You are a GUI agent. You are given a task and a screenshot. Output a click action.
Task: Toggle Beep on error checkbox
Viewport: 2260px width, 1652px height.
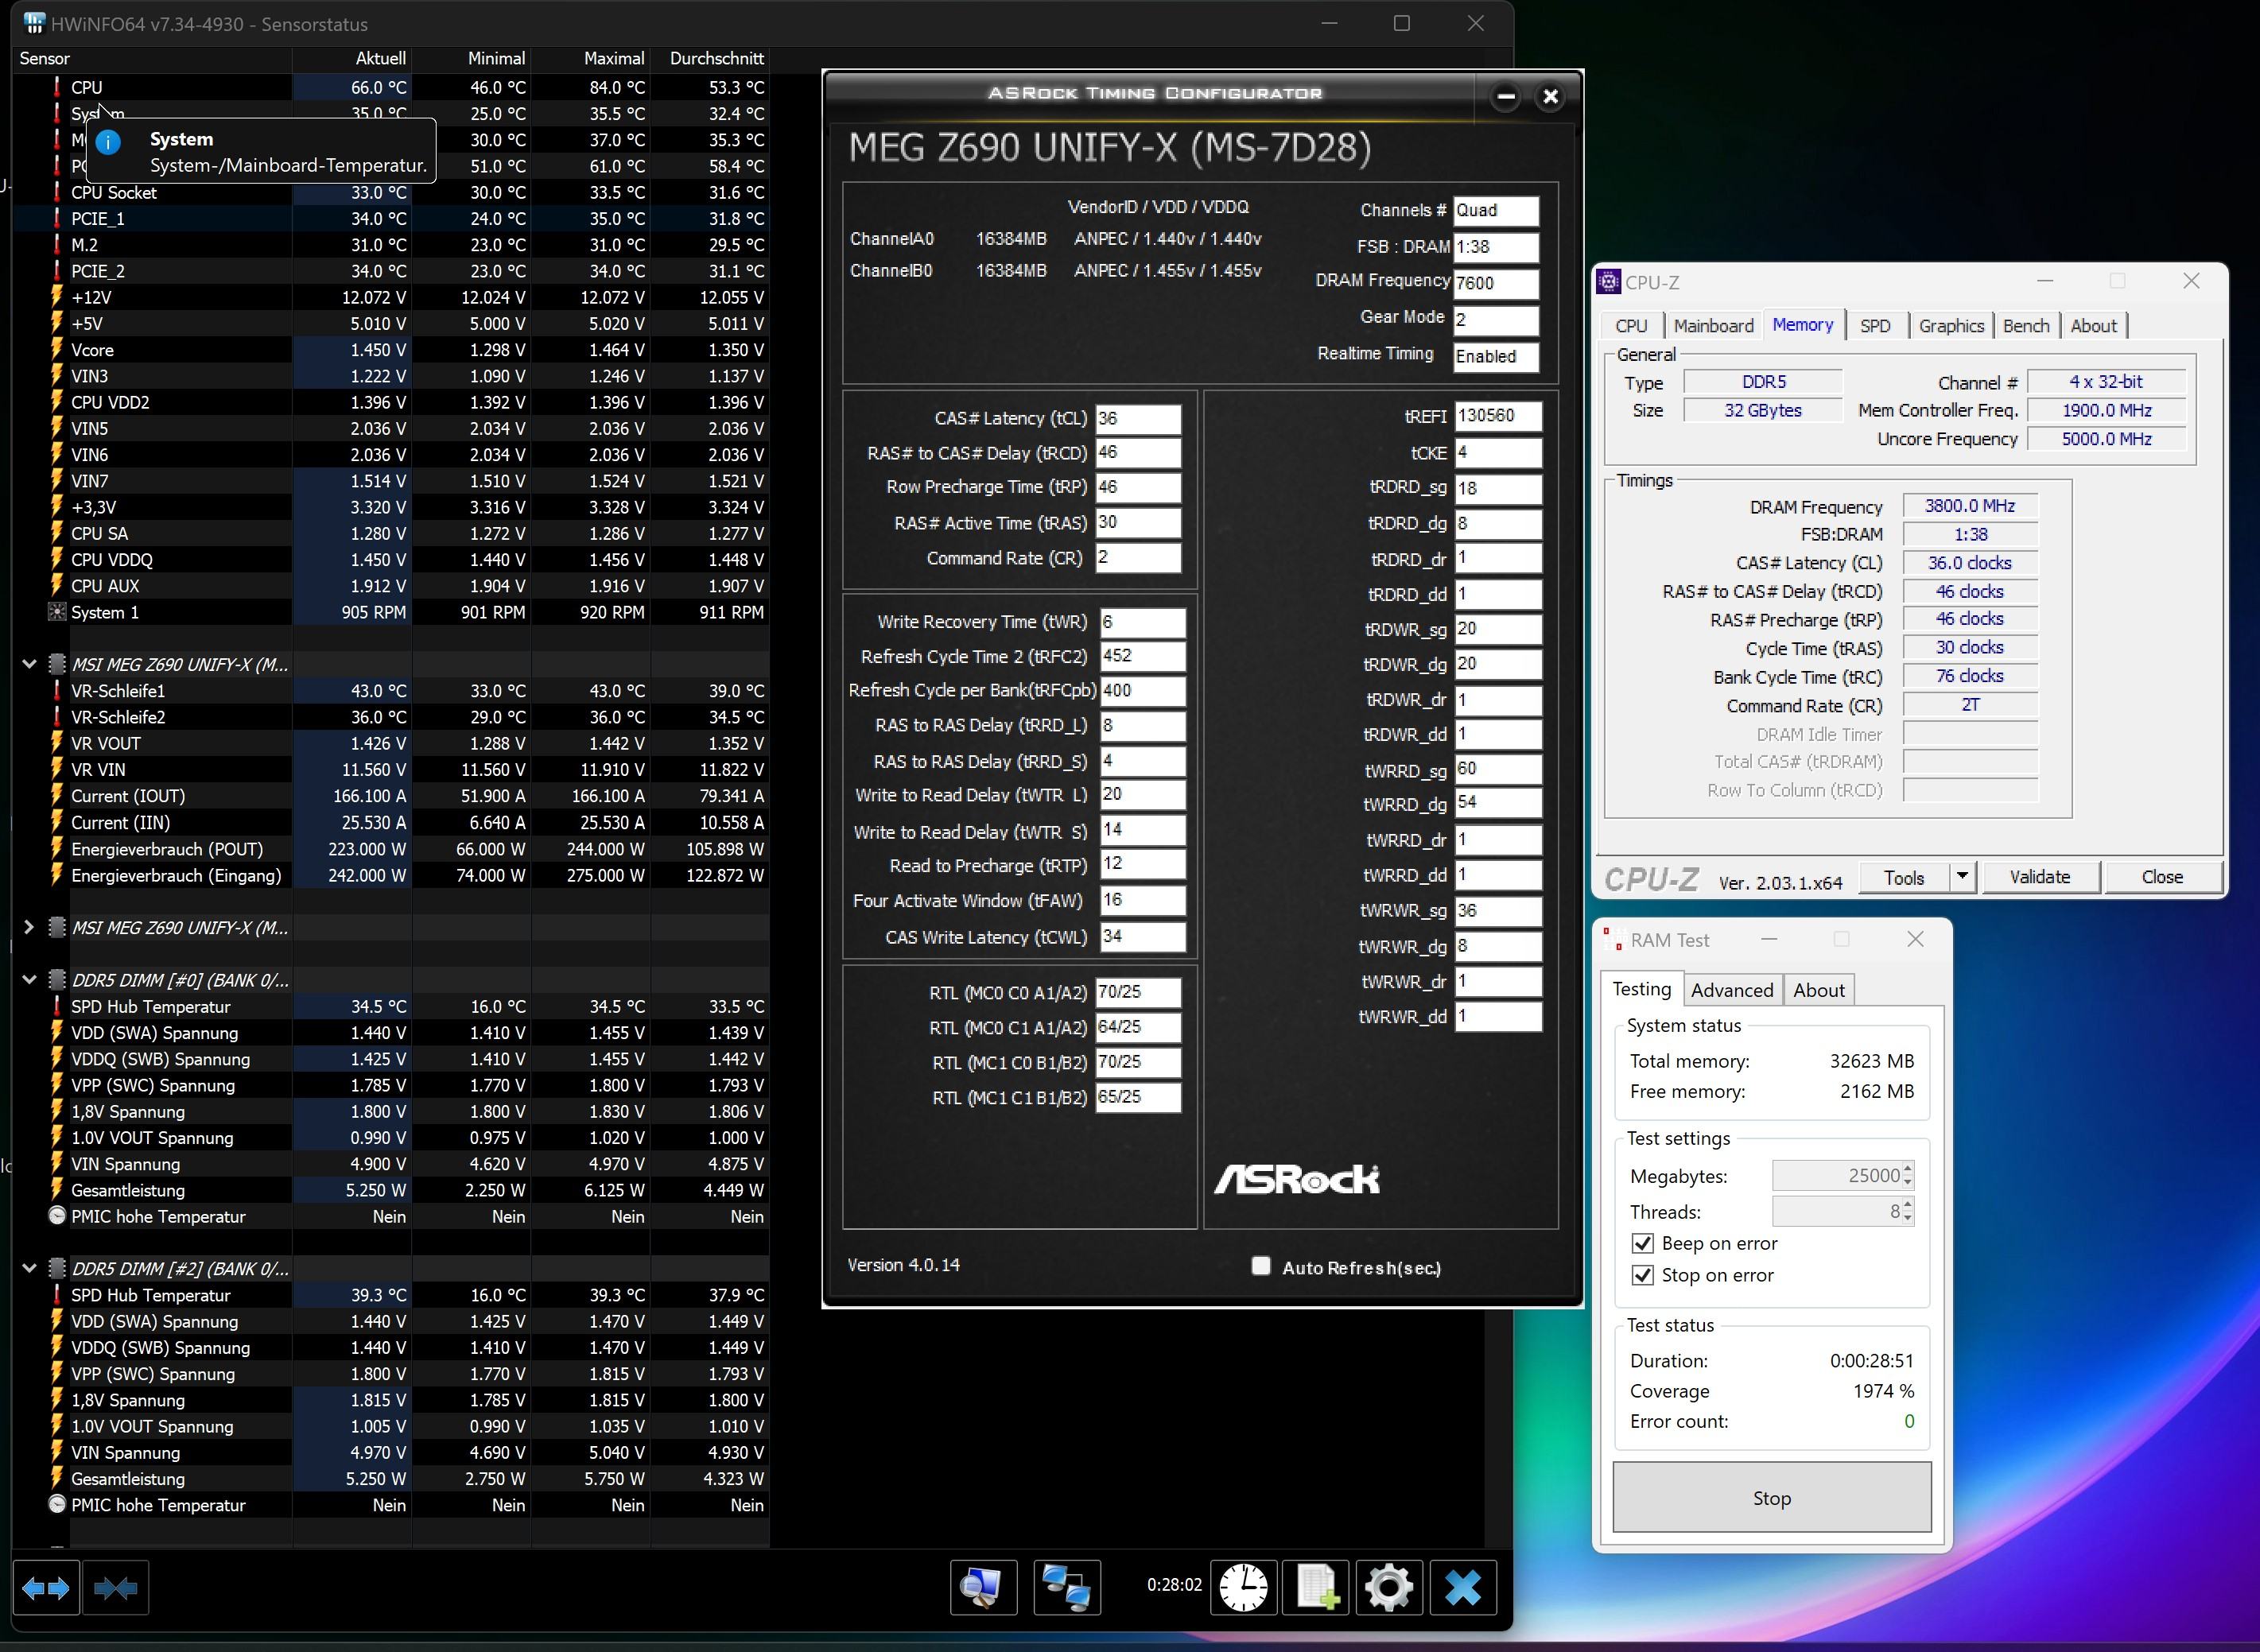pyautogui.click(x=1642, y=1243)
